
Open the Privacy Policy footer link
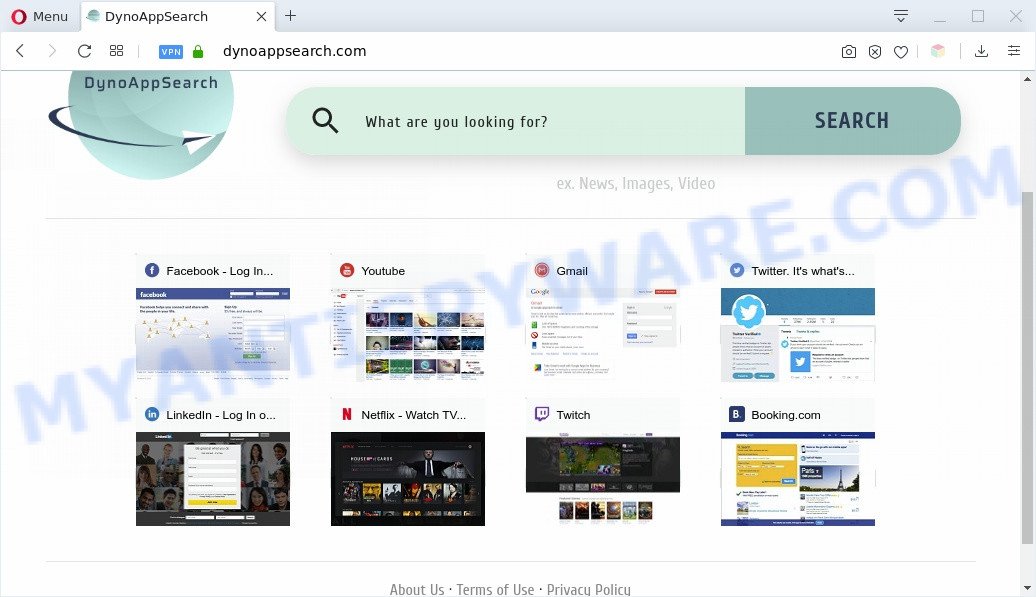pyautogui.click(x=589, y=589)
